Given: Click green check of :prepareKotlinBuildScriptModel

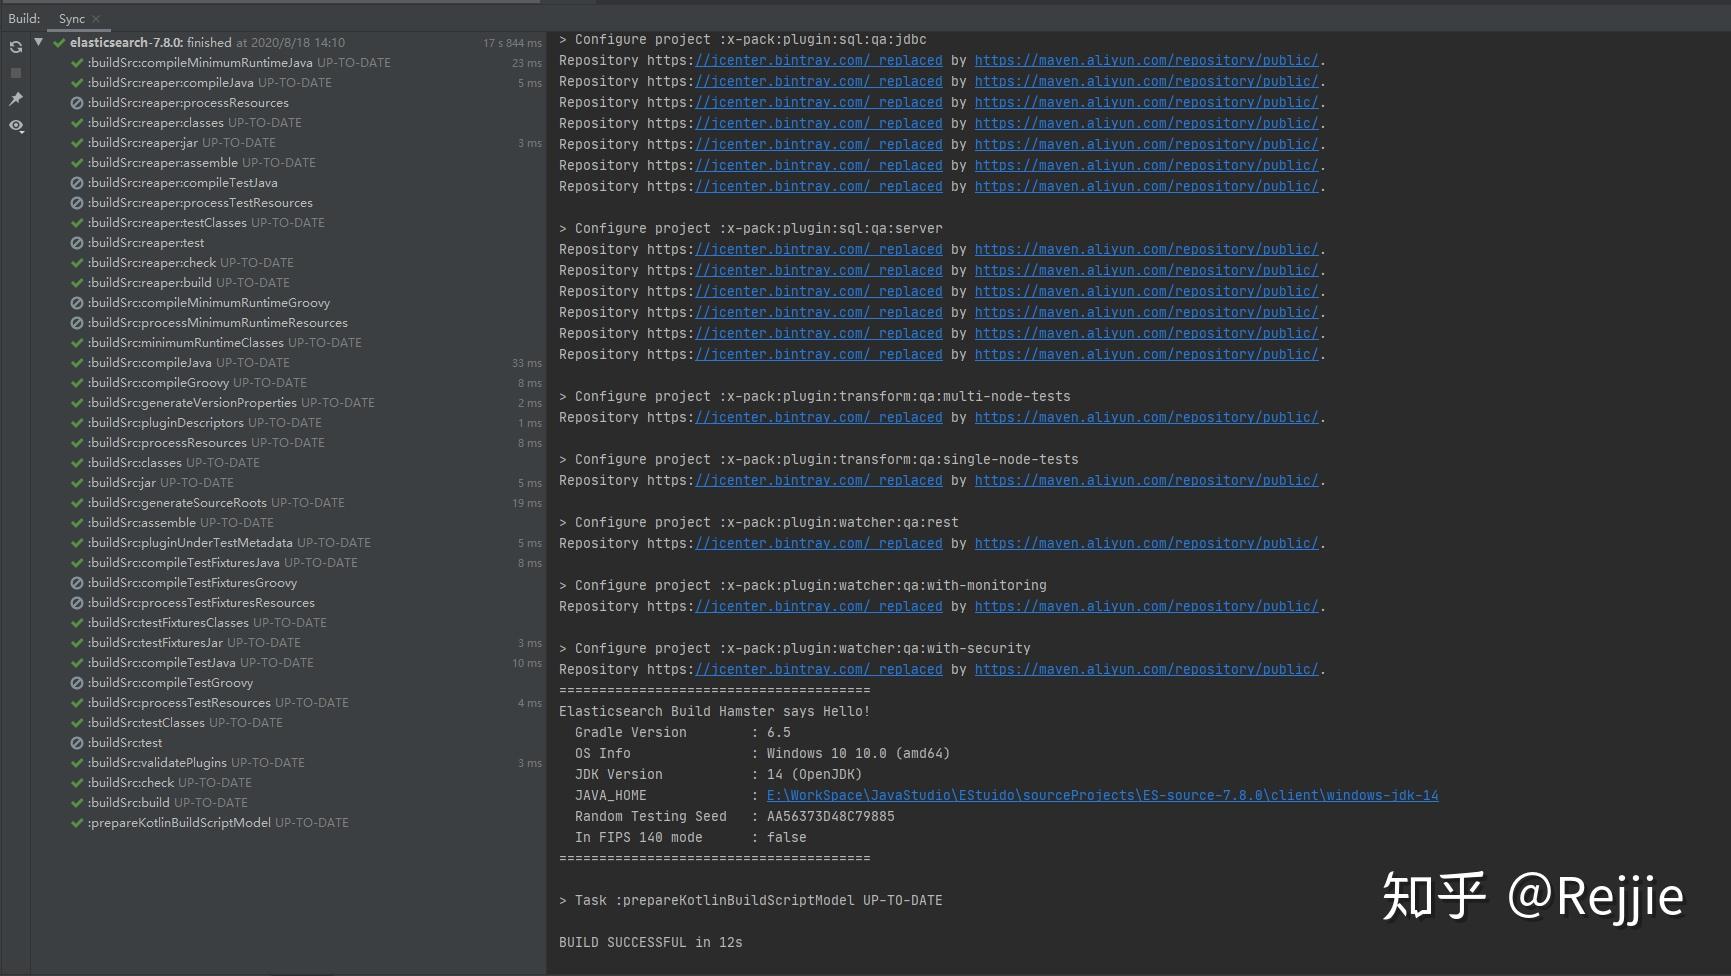Looking at the screenshot, I should click(x=77, y=823).
